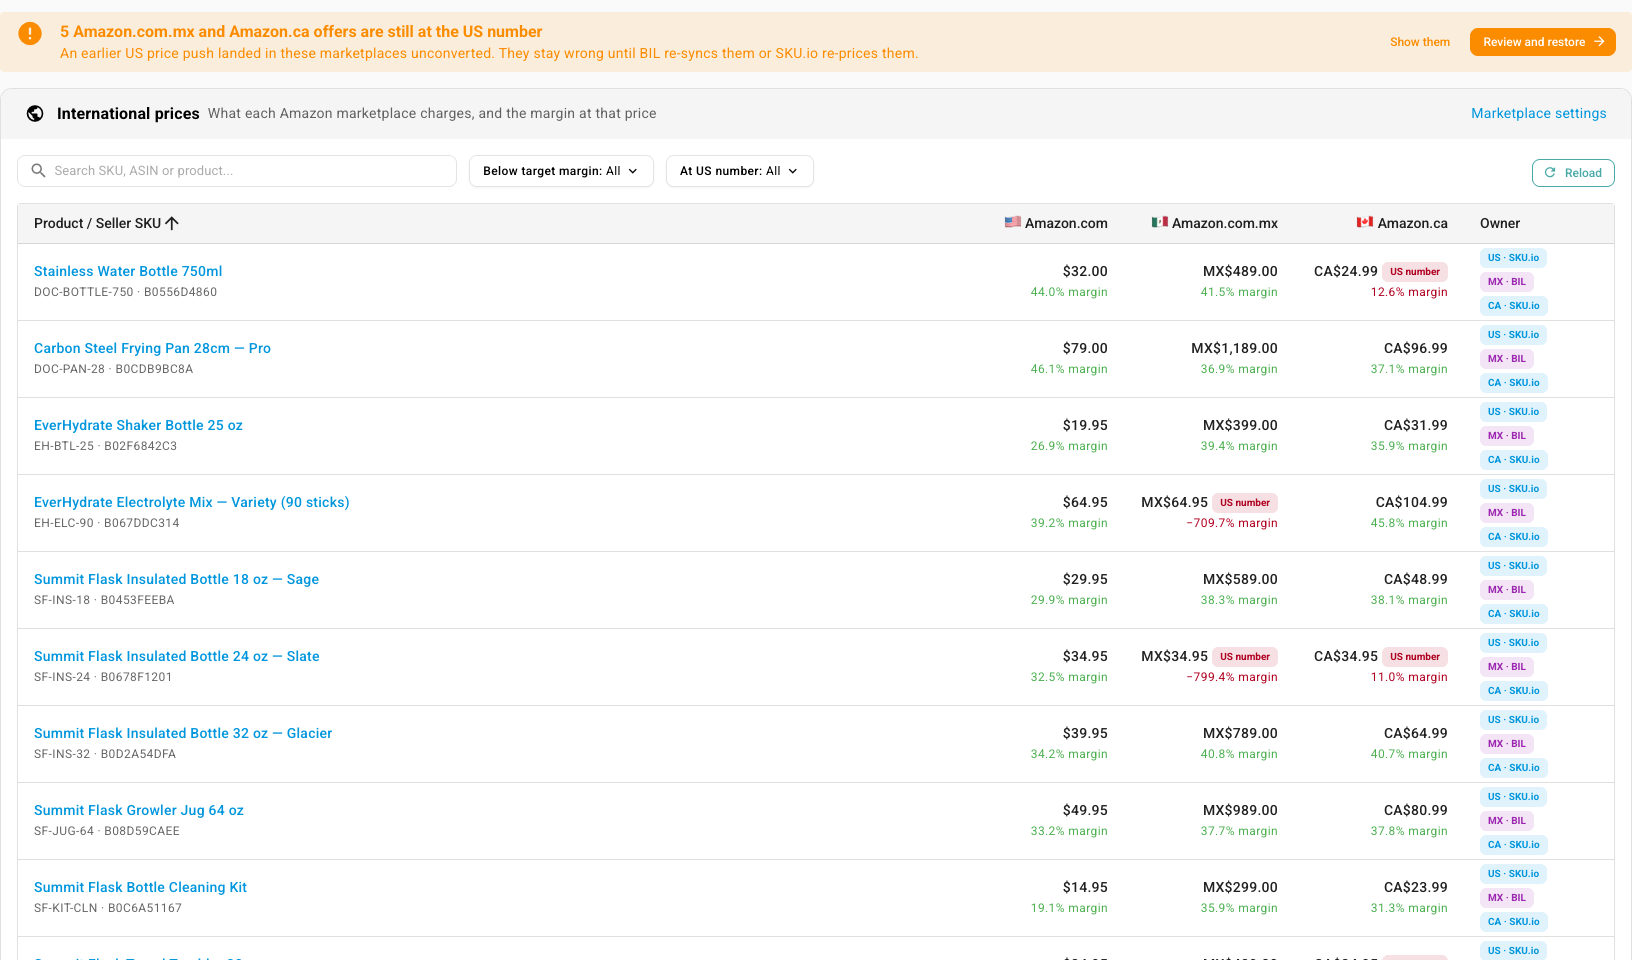Screen dimensions: 1632x960
Task: Open Summit Flask Insulated Bottle 18 oz — Sage
Action: (x=176, y=579)
